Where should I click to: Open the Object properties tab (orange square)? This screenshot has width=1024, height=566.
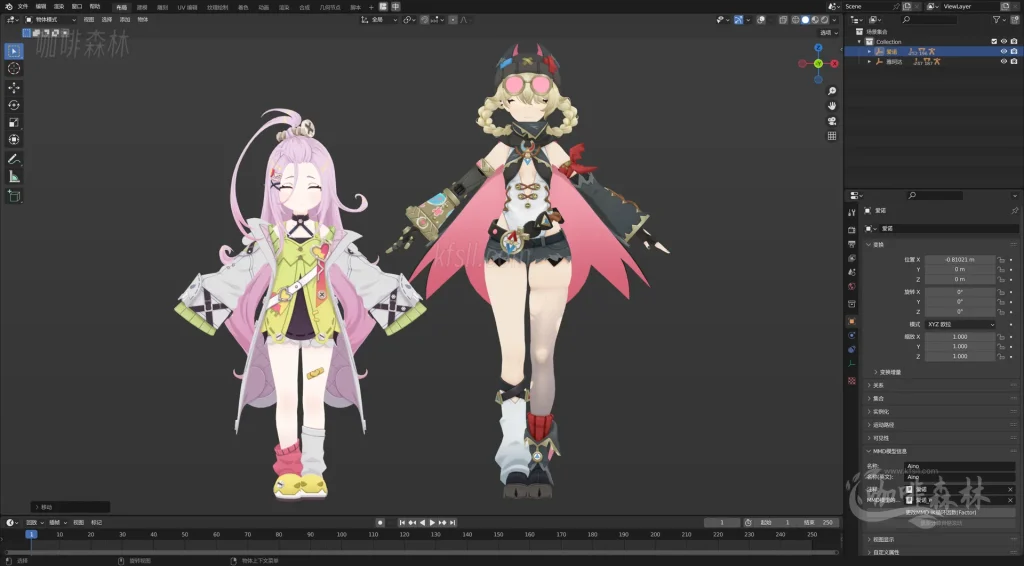[852, 321]
